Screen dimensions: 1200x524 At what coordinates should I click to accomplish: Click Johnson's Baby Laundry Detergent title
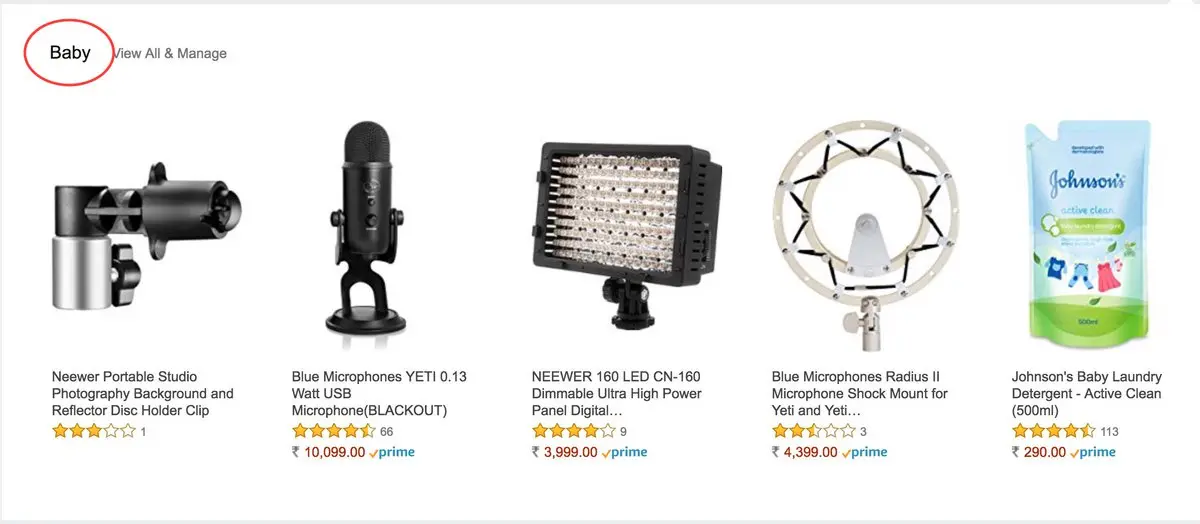point(1087,394)
